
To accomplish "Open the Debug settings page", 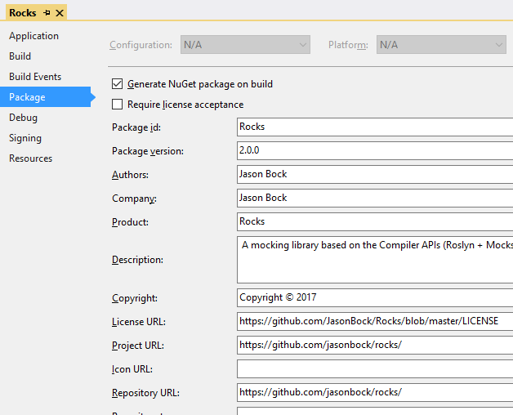I will [x=23, y=118].
